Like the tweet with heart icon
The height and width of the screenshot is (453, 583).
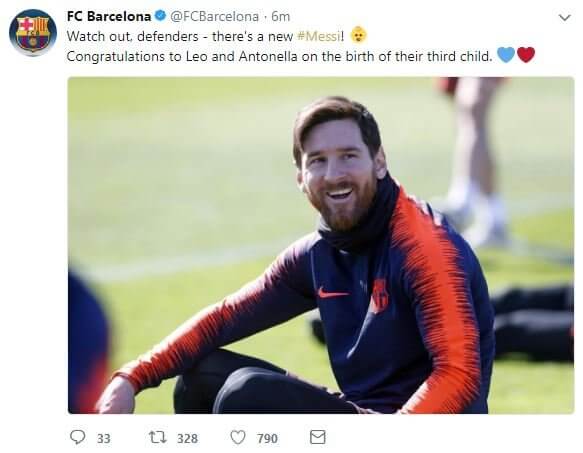[238, 437]
